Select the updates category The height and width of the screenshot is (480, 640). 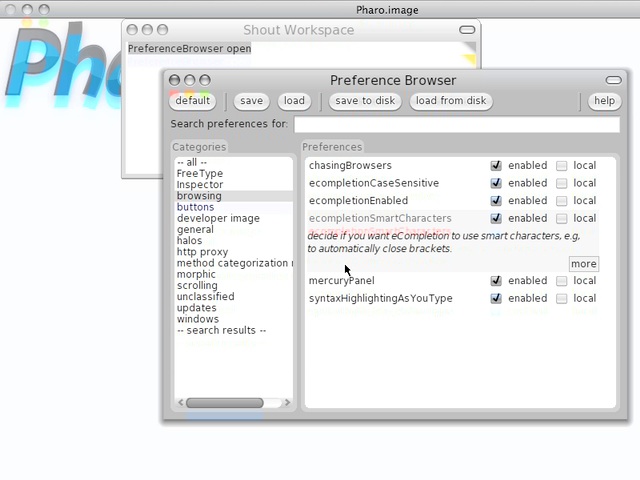pos(233,308)
